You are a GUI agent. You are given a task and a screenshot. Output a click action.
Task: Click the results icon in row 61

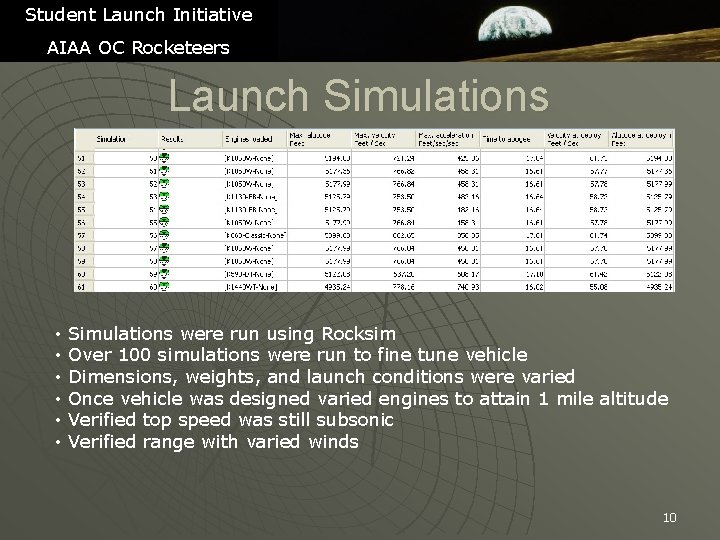click(164, 287)
